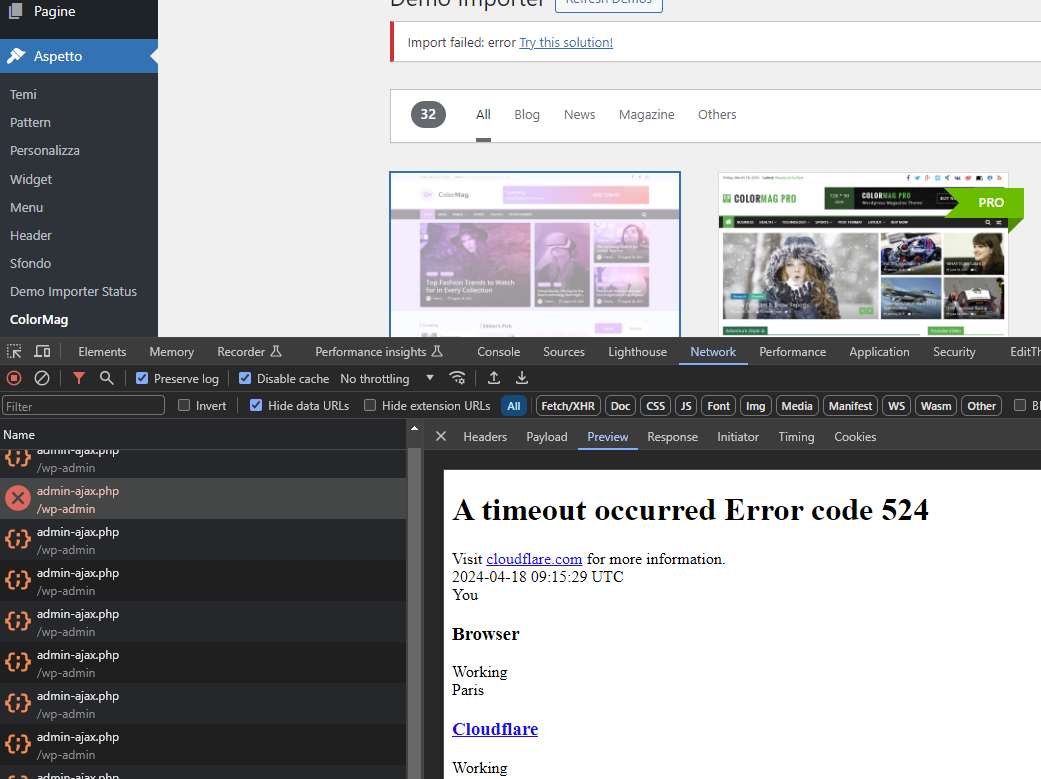
Task: Open network conditions wifi icon
Action: [457, 379]
